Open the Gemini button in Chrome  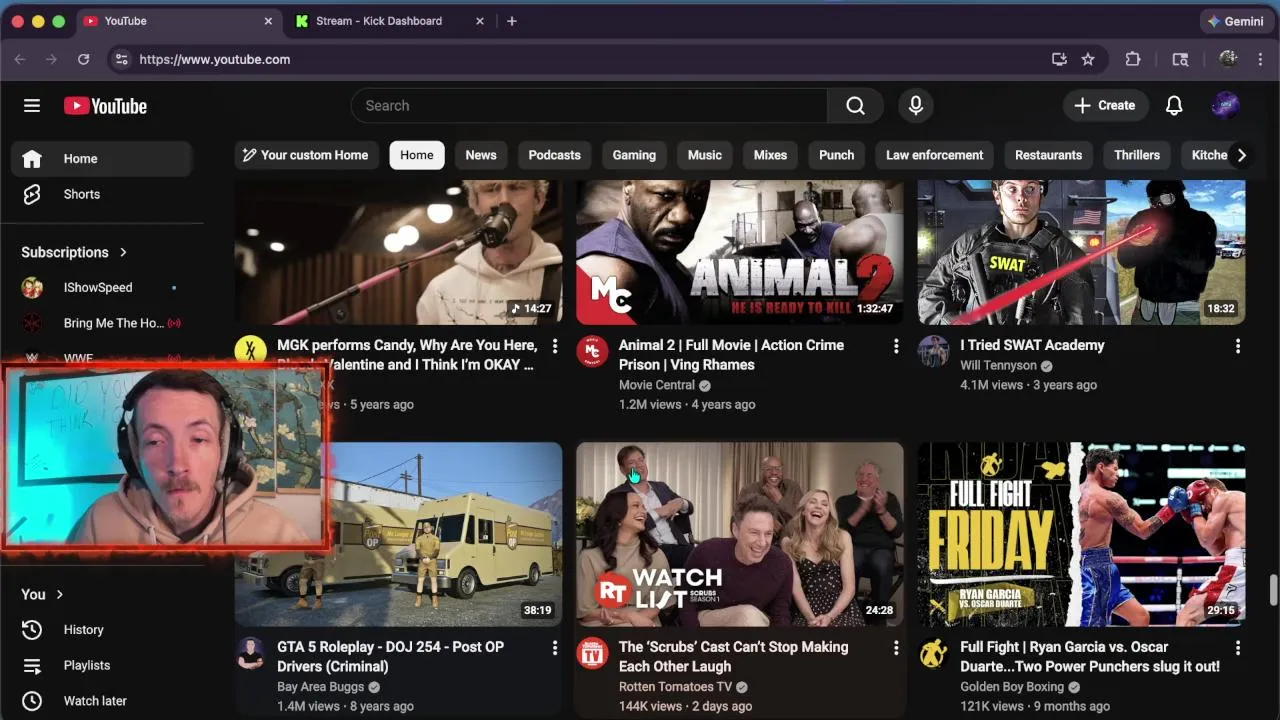point(1236,21)
